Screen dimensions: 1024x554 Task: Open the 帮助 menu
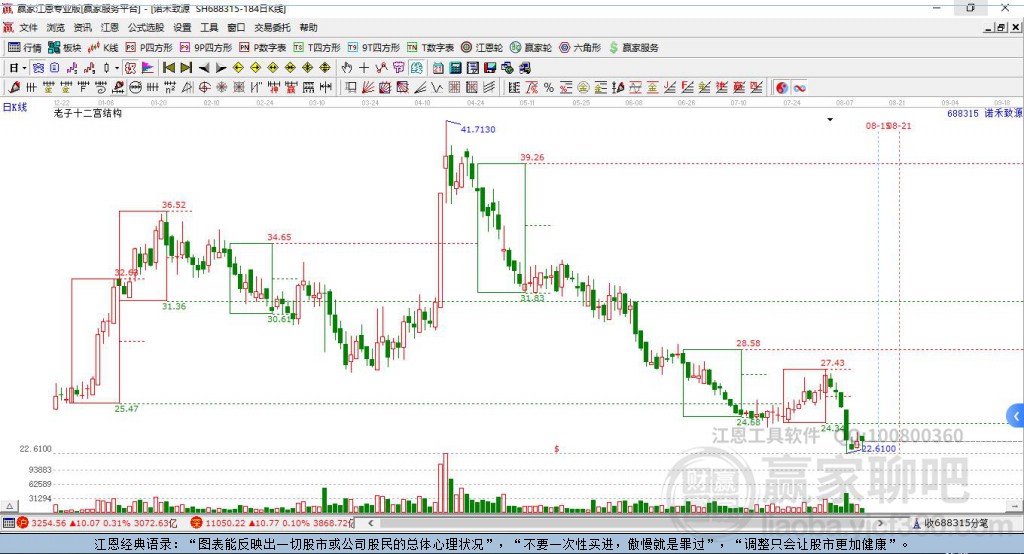(x=308, y=27)
